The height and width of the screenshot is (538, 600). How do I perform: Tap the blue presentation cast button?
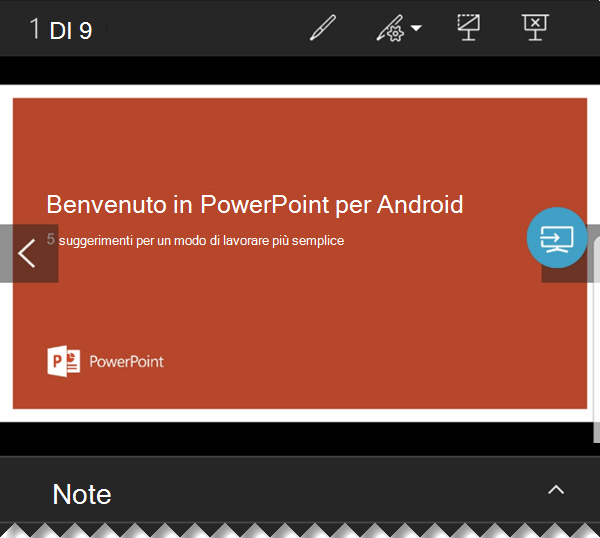[x=557, y=238]
